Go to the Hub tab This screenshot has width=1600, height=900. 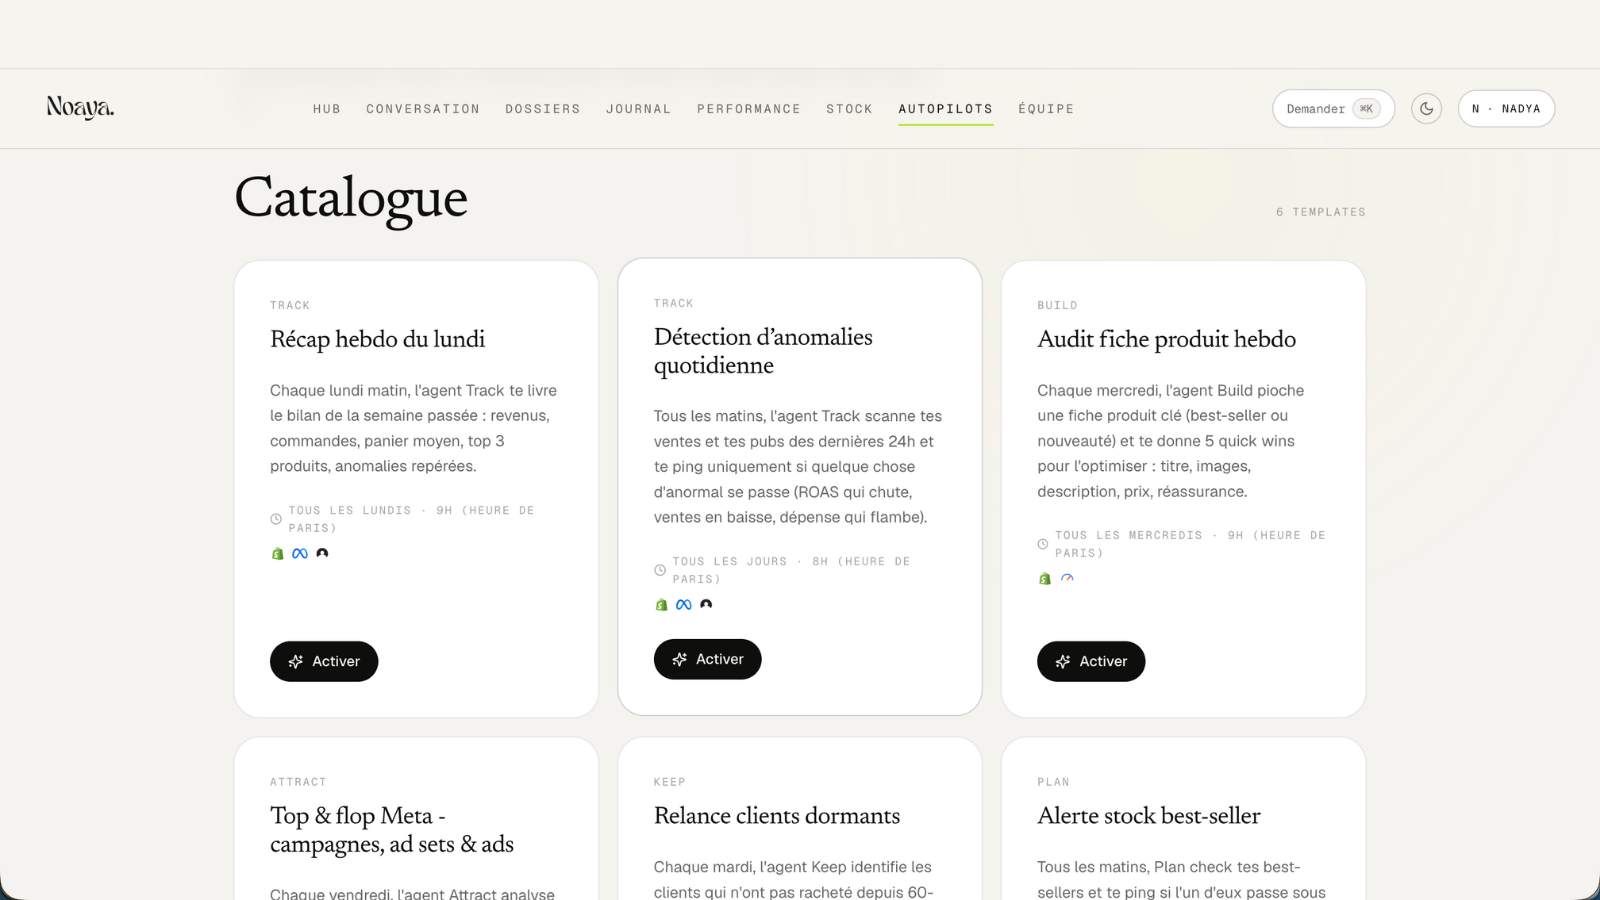click(327, 109)
